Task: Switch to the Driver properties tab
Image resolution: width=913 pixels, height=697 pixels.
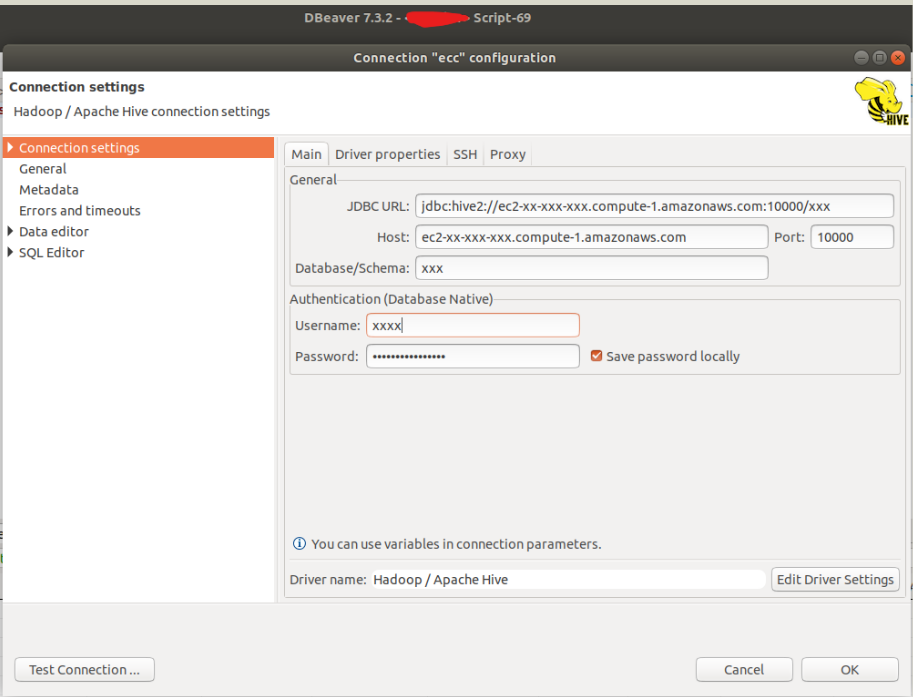Action: coord(387,154)
